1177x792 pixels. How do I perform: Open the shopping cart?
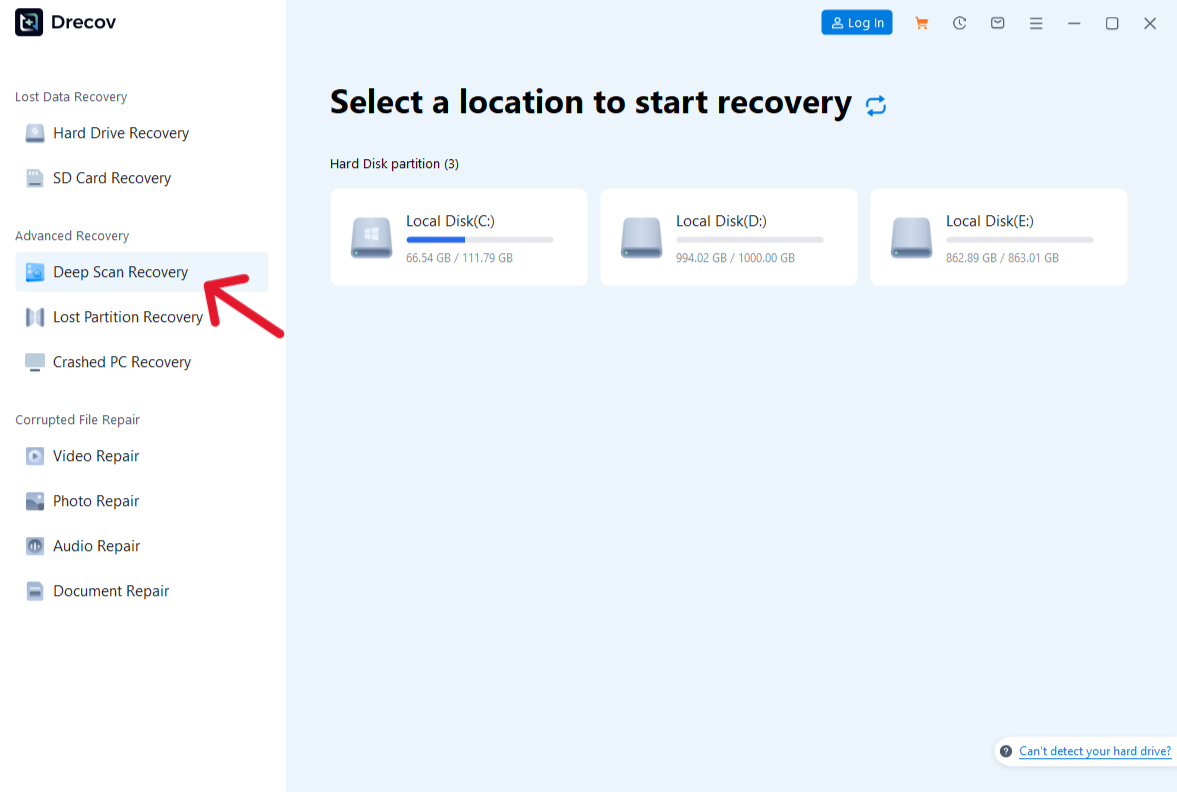921,22
